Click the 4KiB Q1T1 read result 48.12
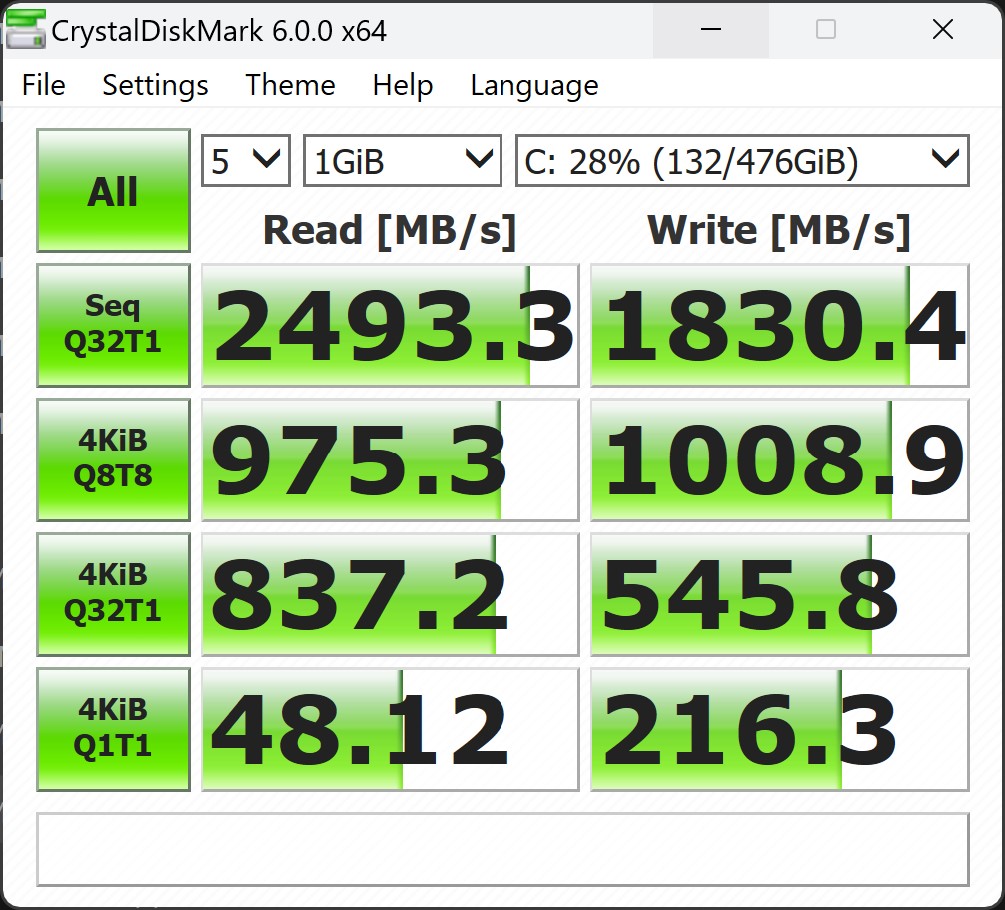Screen dimensions: 1005x910 point(390,729)
